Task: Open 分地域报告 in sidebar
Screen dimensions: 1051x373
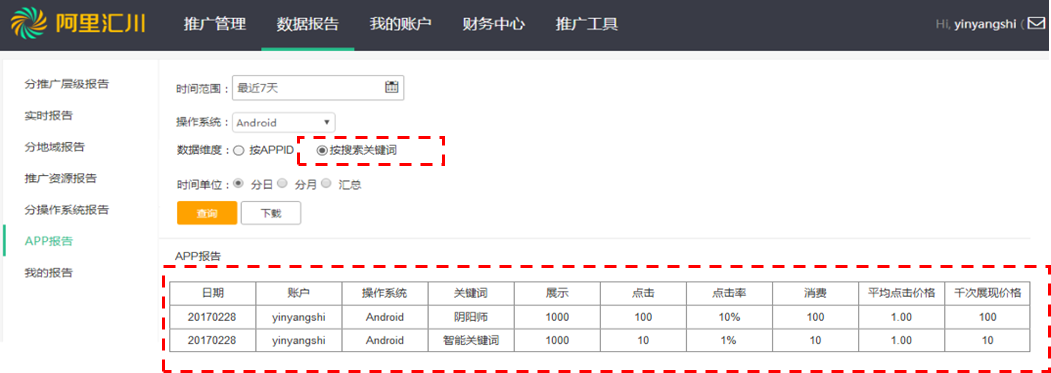Action: [54, 147]
